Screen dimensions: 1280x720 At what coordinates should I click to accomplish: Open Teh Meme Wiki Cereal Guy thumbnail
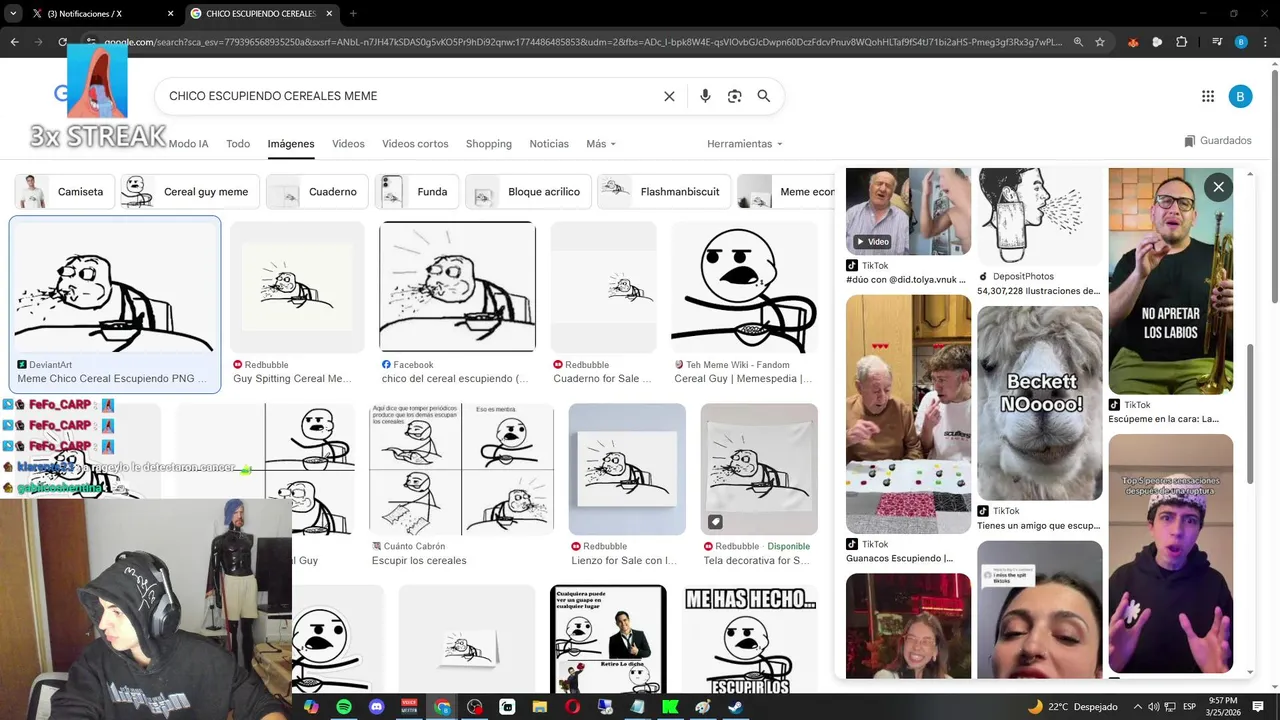pos(744,287)
